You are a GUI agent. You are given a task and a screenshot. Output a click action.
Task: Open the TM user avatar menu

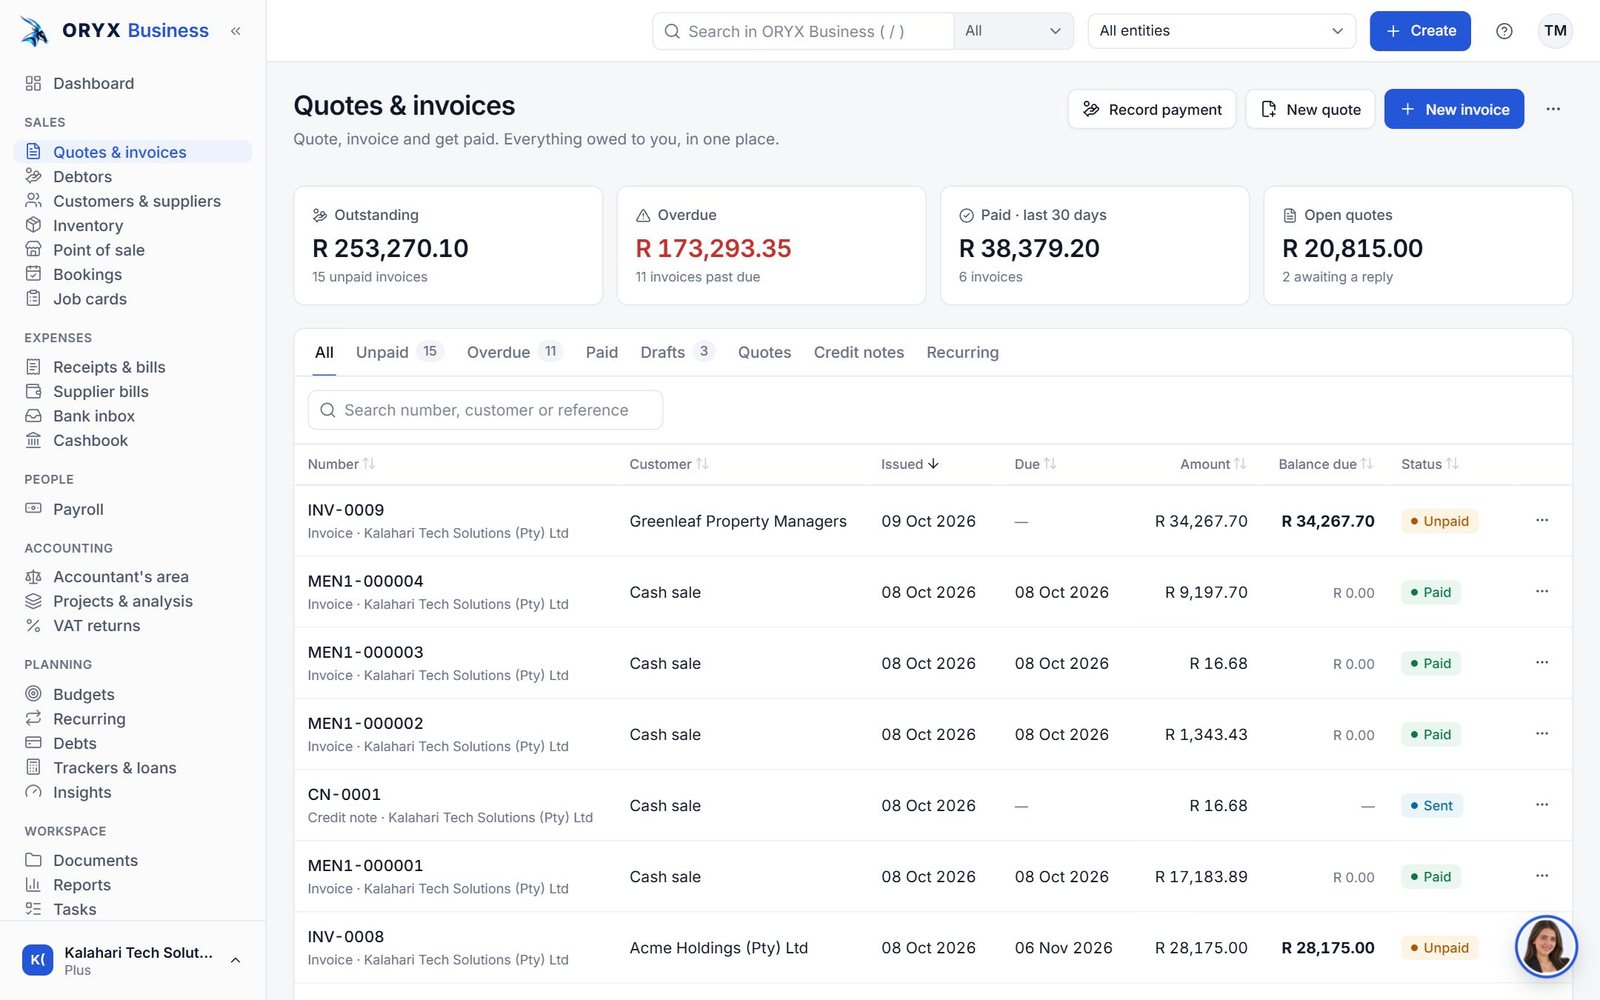(1555, 31)
